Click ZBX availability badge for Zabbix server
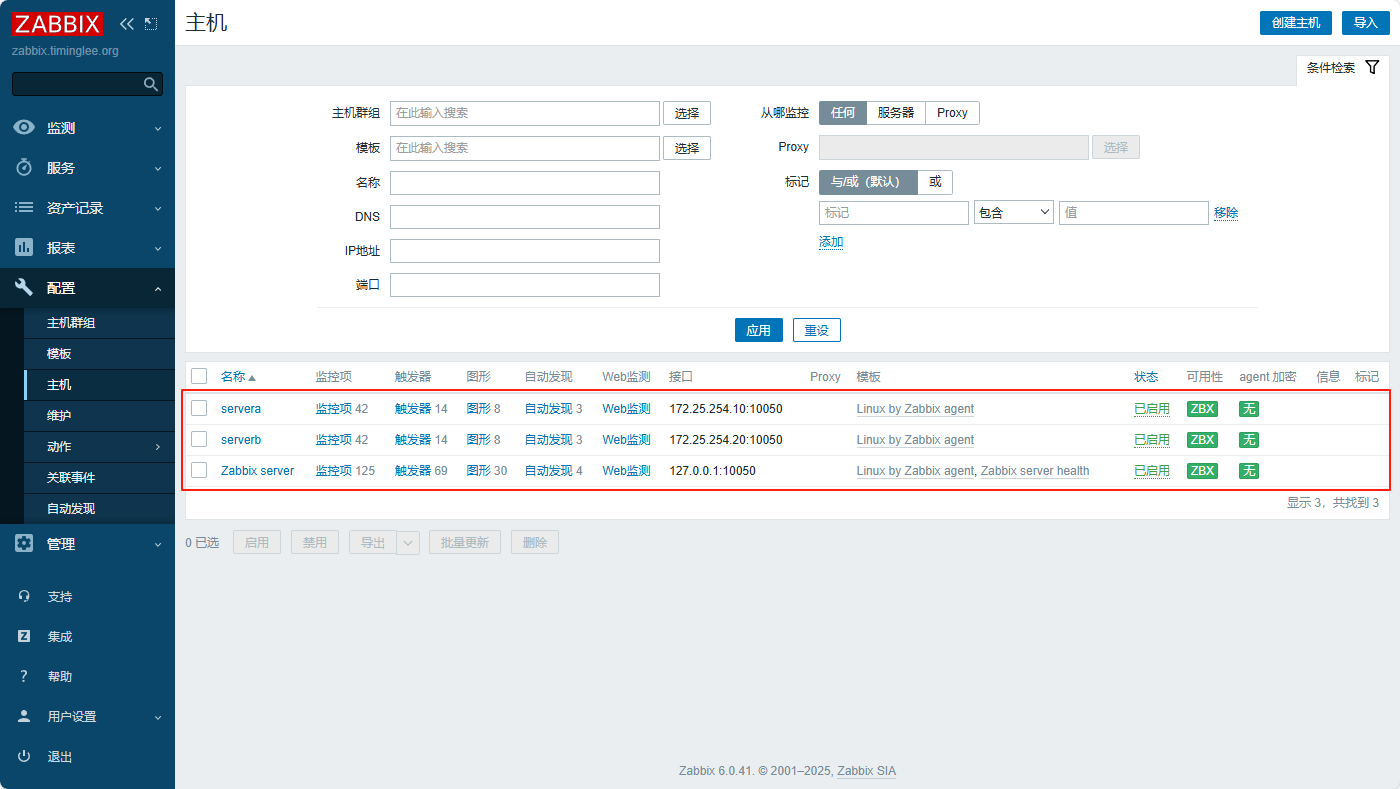This screenshot has height=789, width=1400. click(1202, 471)
